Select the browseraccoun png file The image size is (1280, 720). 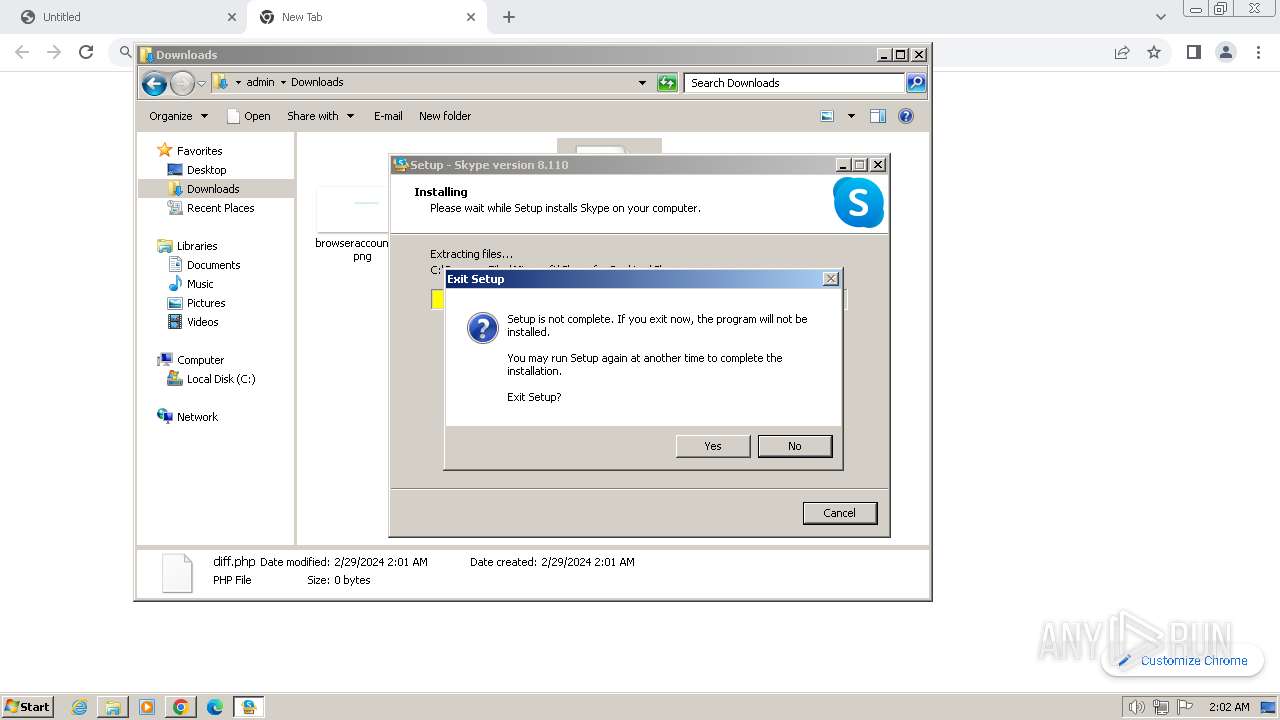pos(352,224)
